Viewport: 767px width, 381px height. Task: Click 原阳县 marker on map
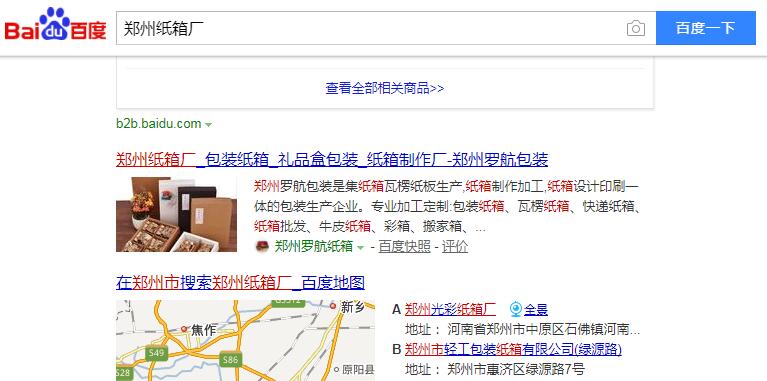coord(336,369)
